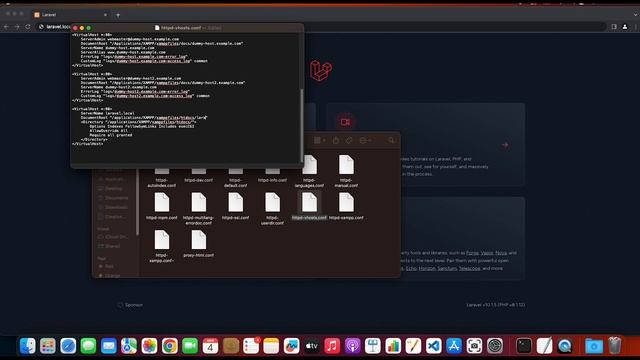640x360 pixels.
Task: Open Photos from the dock
Action: (x=149, y=346)
